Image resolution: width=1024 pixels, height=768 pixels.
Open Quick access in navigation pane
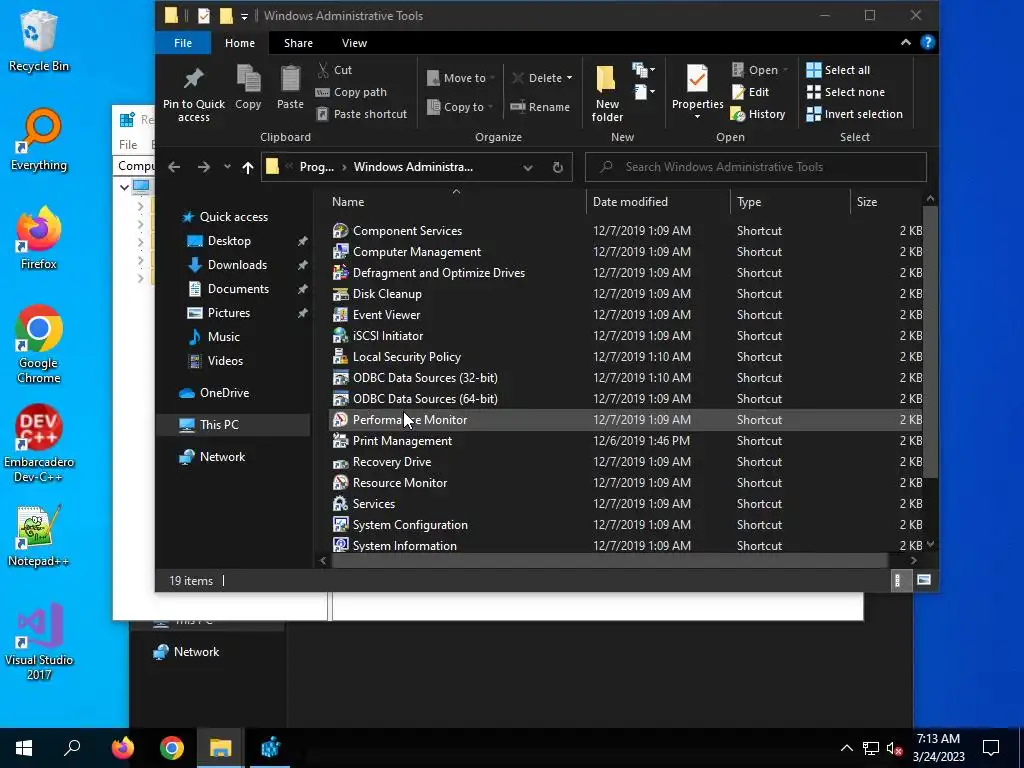click(x=232, y=217)
